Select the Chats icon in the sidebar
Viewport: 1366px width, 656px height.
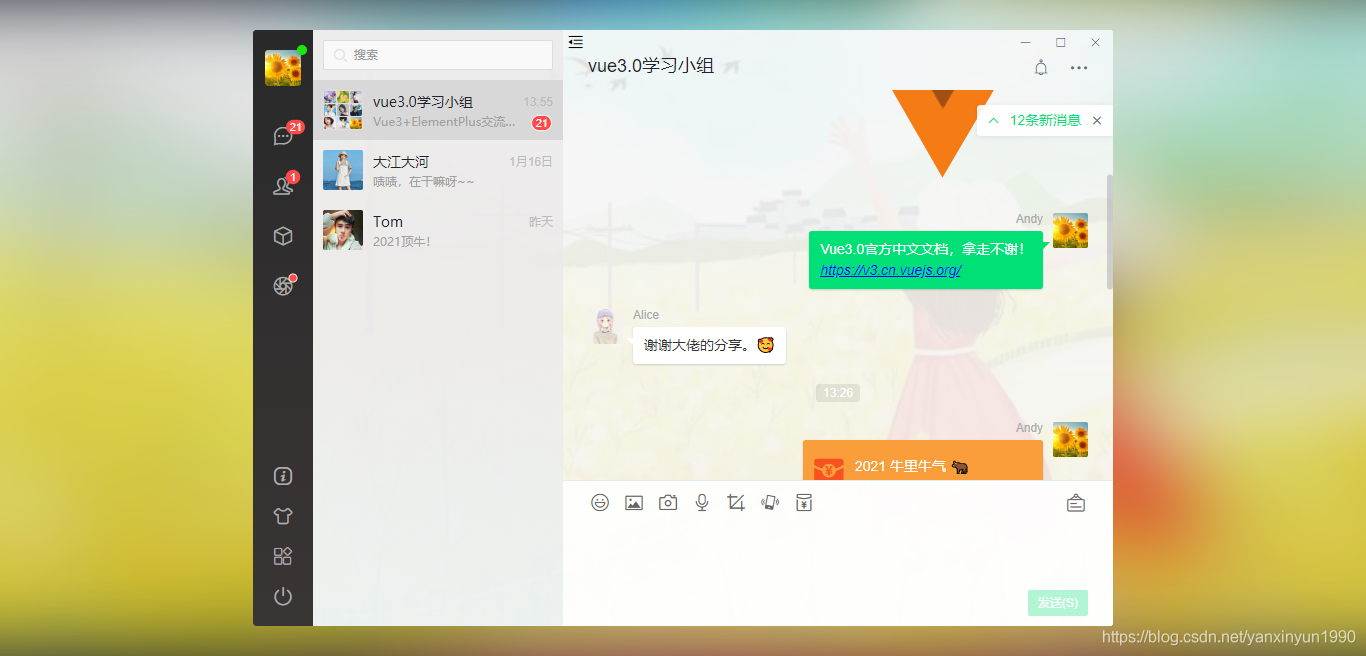(x=283, y=134)
